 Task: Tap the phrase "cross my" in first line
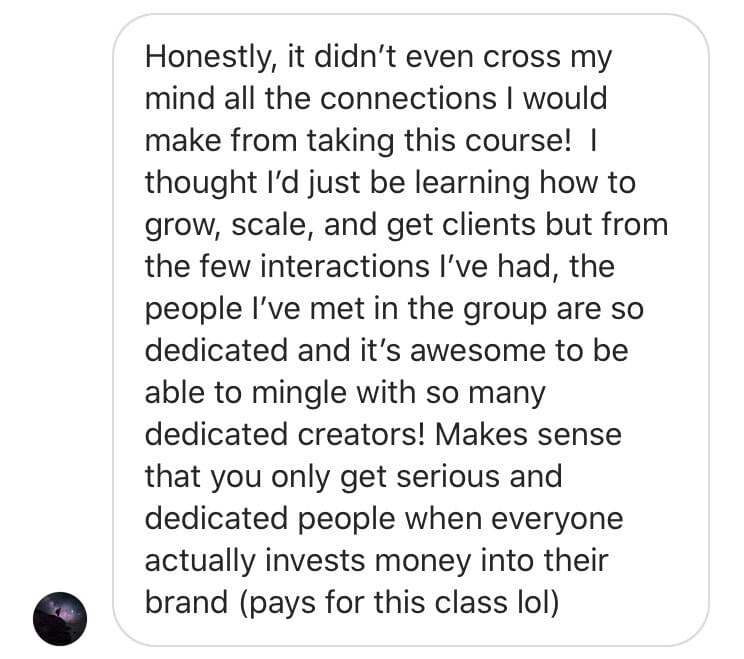pos(548,57)
